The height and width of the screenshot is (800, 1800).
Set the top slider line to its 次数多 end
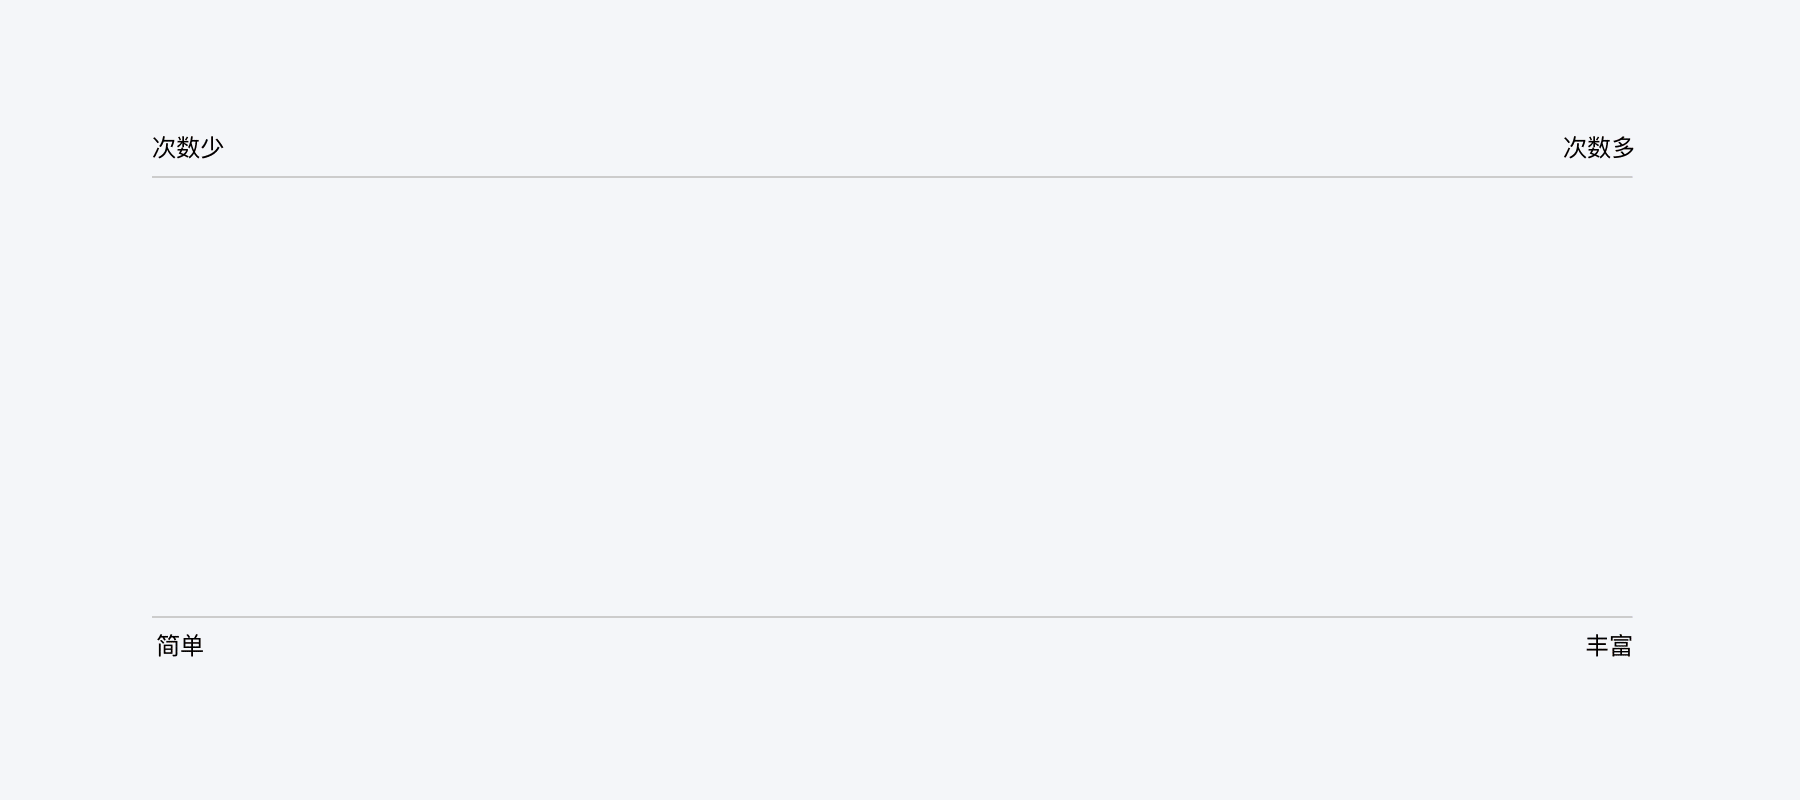1631,177
